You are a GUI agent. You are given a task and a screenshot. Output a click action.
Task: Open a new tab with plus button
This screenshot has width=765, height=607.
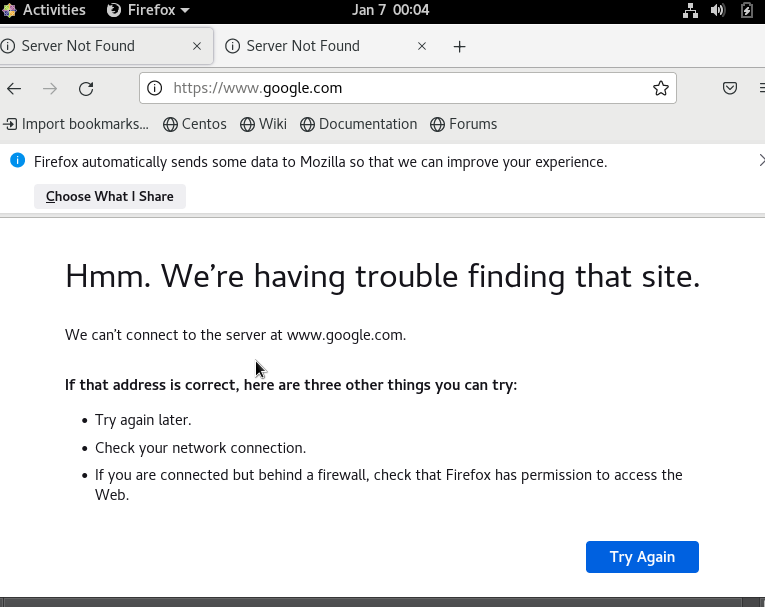click(459, 47)
